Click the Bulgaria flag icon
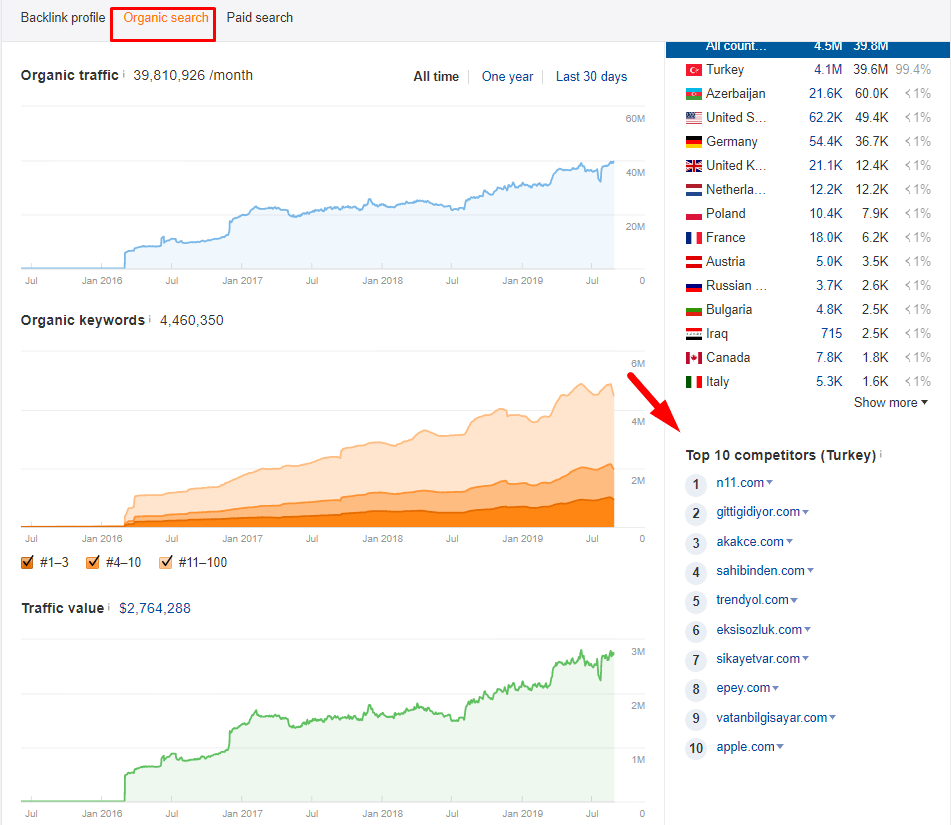 [694, 310]
